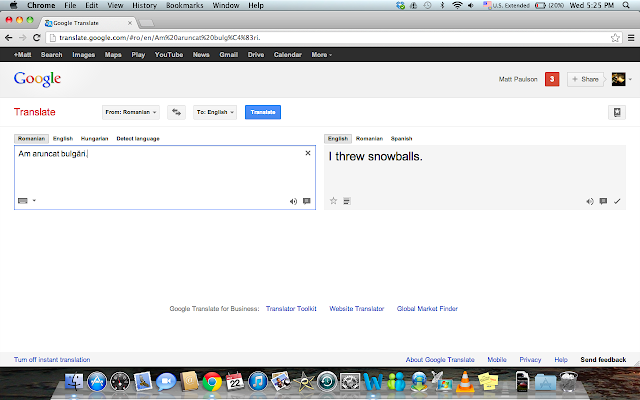Open the From: Romanian language dropdown
The width and height of the screenshot is (640, 400).
(131, 112)
